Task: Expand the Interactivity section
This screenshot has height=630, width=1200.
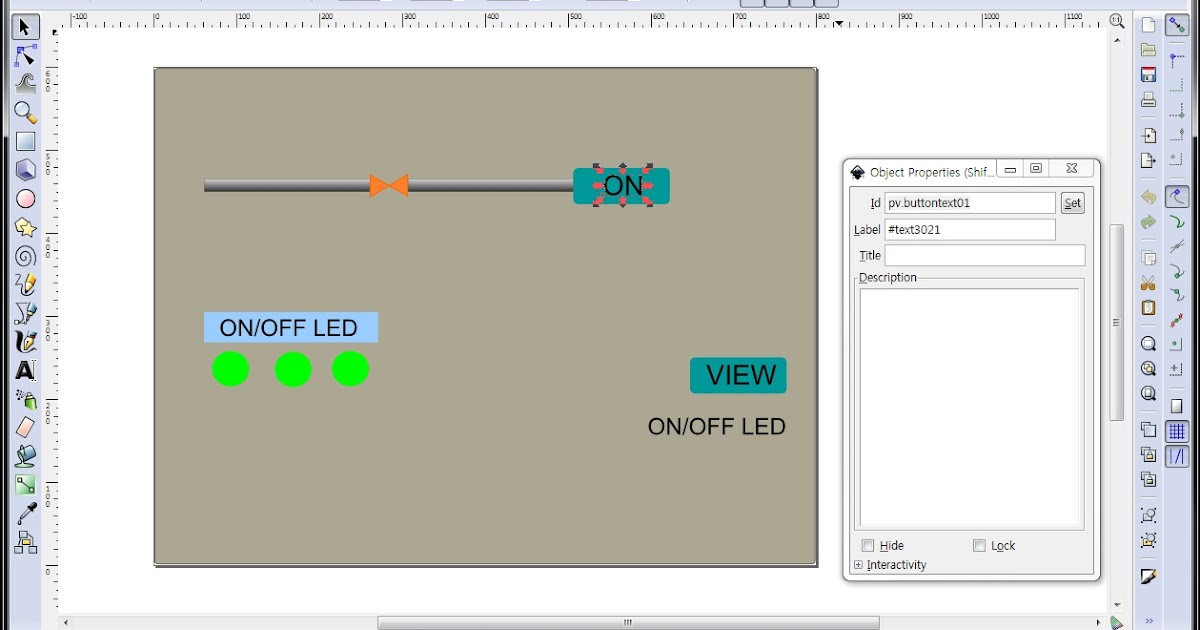Action: coord(858,564)
